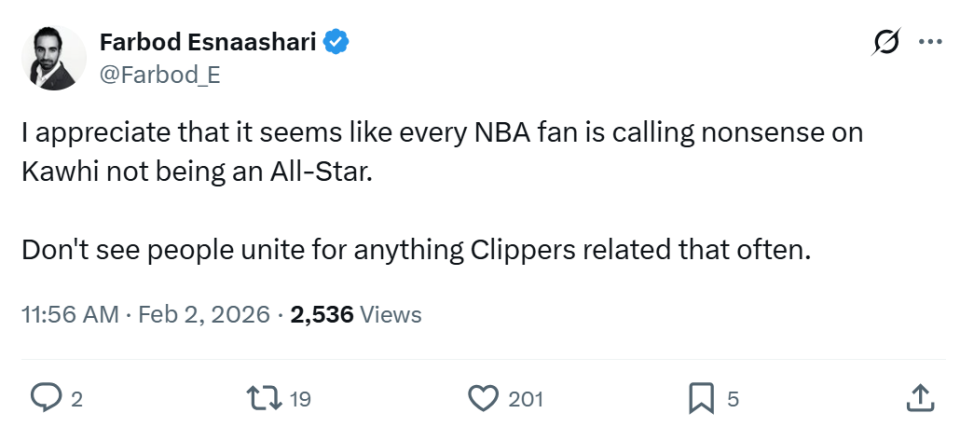Viewport: 960px width, 427px height.
Task: Open the three-dot more options menu
Action: tap(930, 42)
